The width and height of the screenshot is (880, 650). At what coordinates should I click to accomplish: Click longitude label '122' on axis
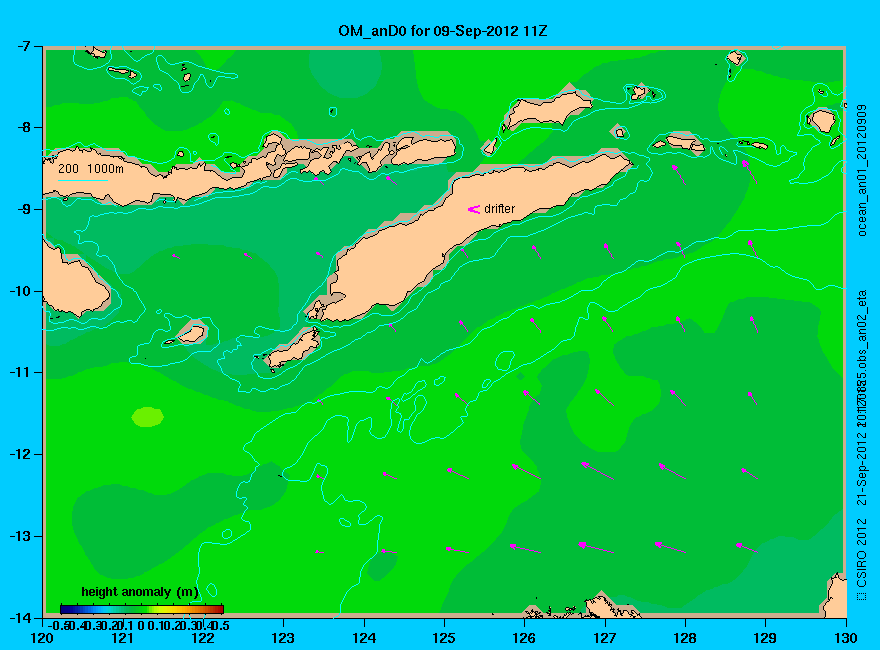point(203,638)
